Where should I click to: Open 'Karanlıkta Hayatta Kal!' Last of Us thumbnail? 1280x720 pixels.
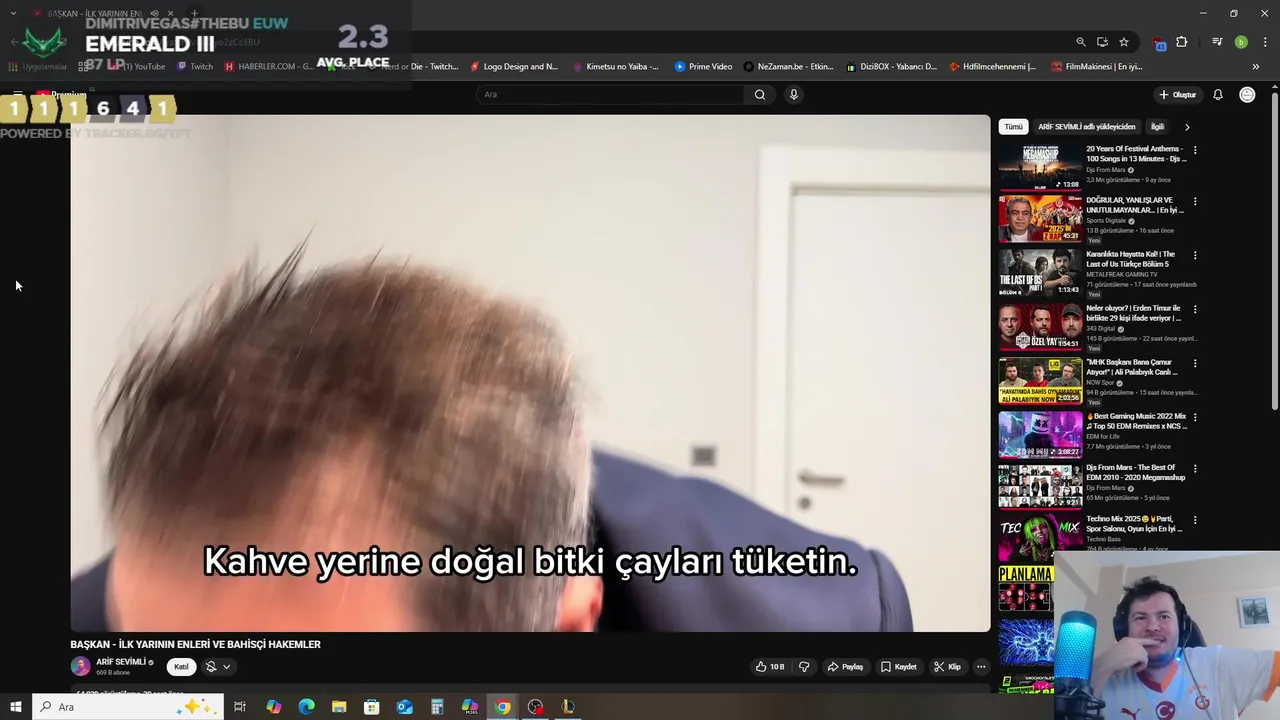pyautogui.click(x=1040, y=273)
